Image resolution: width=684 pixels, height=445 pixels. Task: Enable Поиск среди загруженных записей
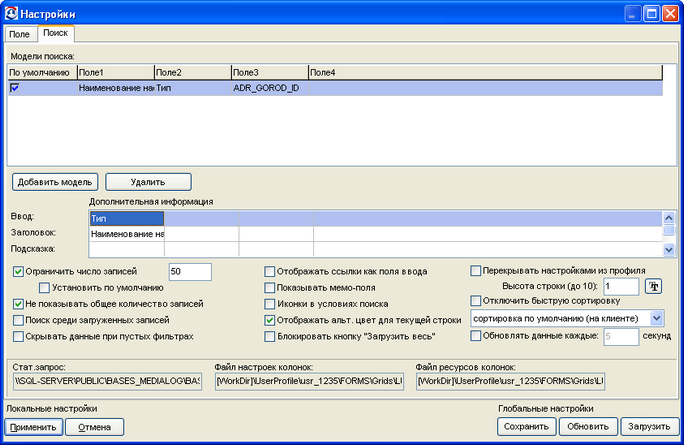[18, 320]
